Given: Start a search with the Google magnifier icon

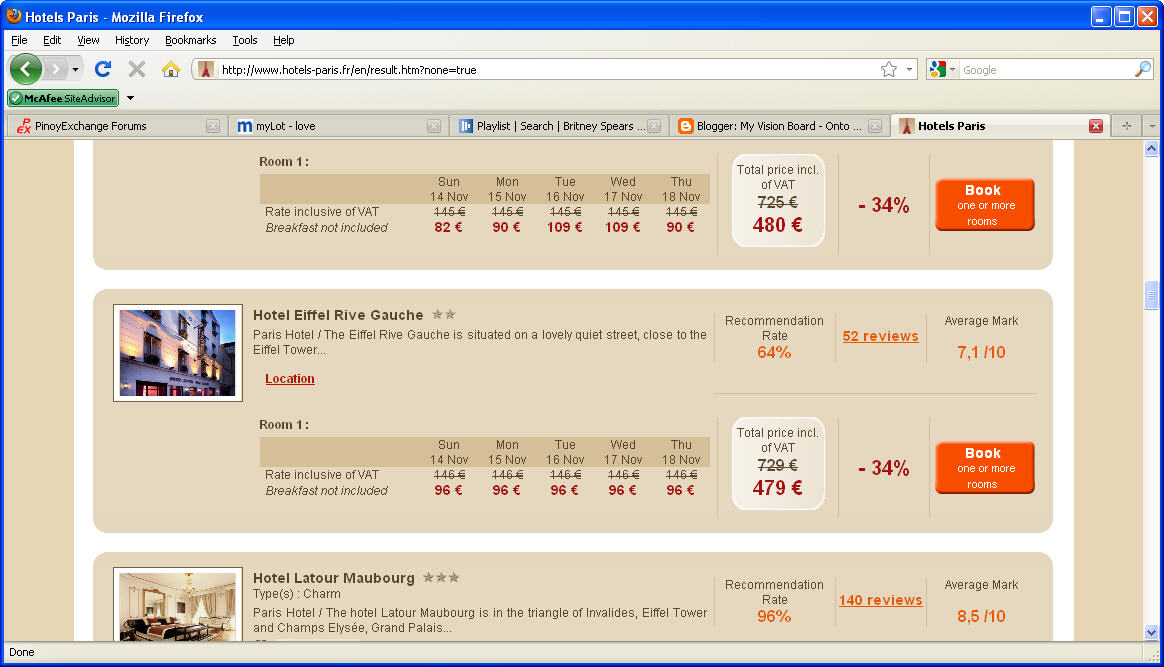Looking at the screenshot, I should [1142, 68].
